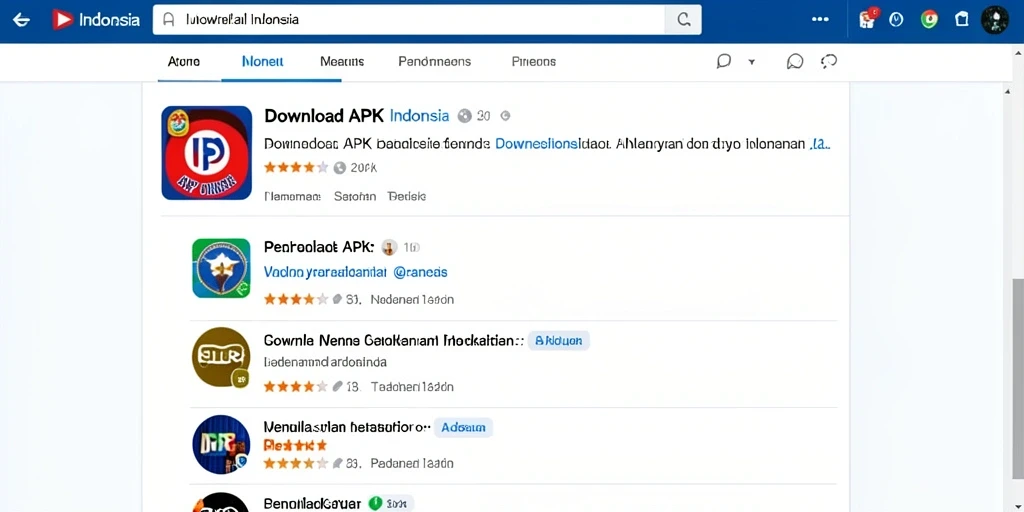Click the ledenamnd ardoninda subtitle

[325, 361]
